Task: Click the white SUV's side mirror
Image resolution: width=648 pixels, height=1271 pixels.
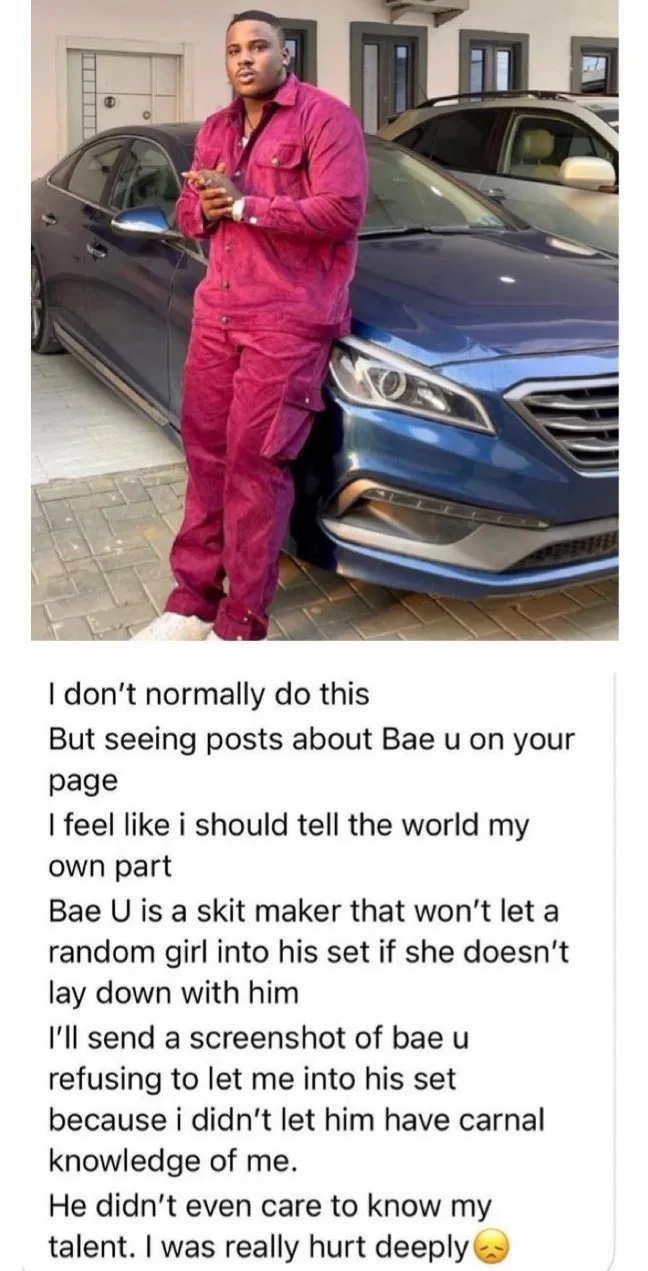Action: (x=587, y=170)
